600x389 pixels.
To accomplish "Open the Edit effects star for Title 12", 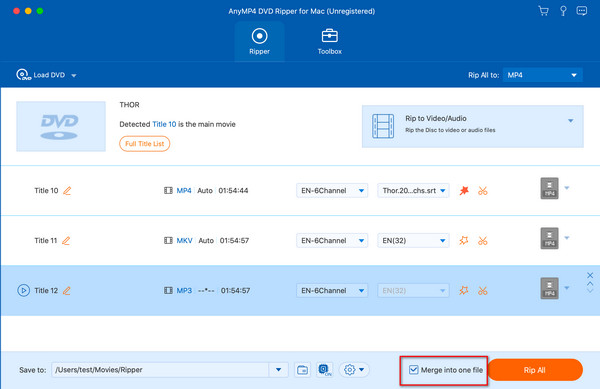I will [x=464, y=291].
